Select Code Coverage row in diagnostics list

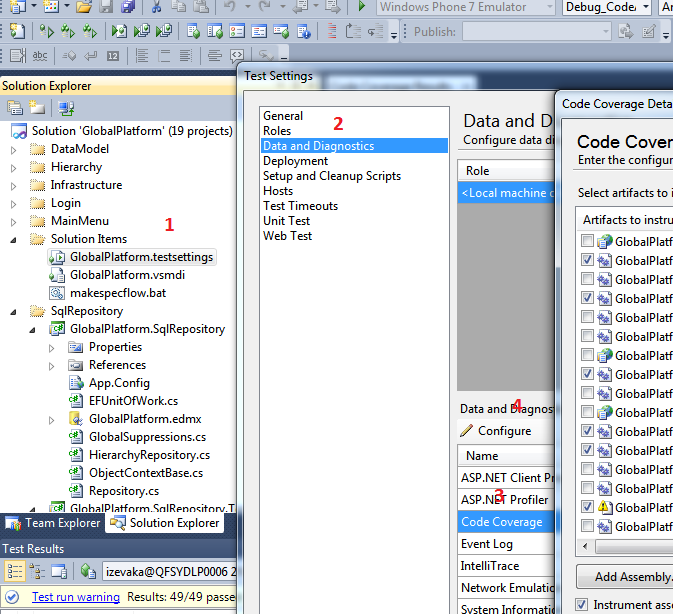[506, 522]
